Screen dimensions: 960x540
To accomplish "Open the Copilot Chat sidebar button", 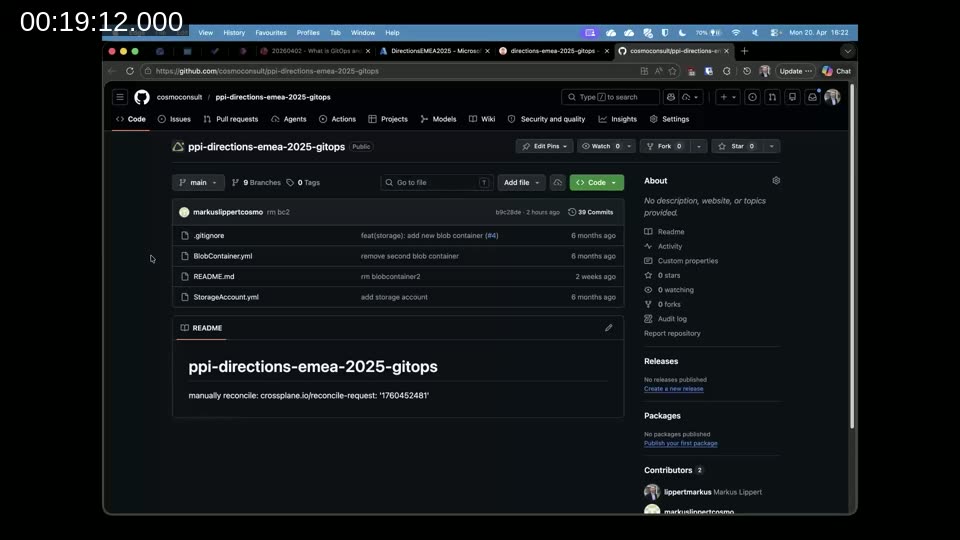I will [836, 71].
